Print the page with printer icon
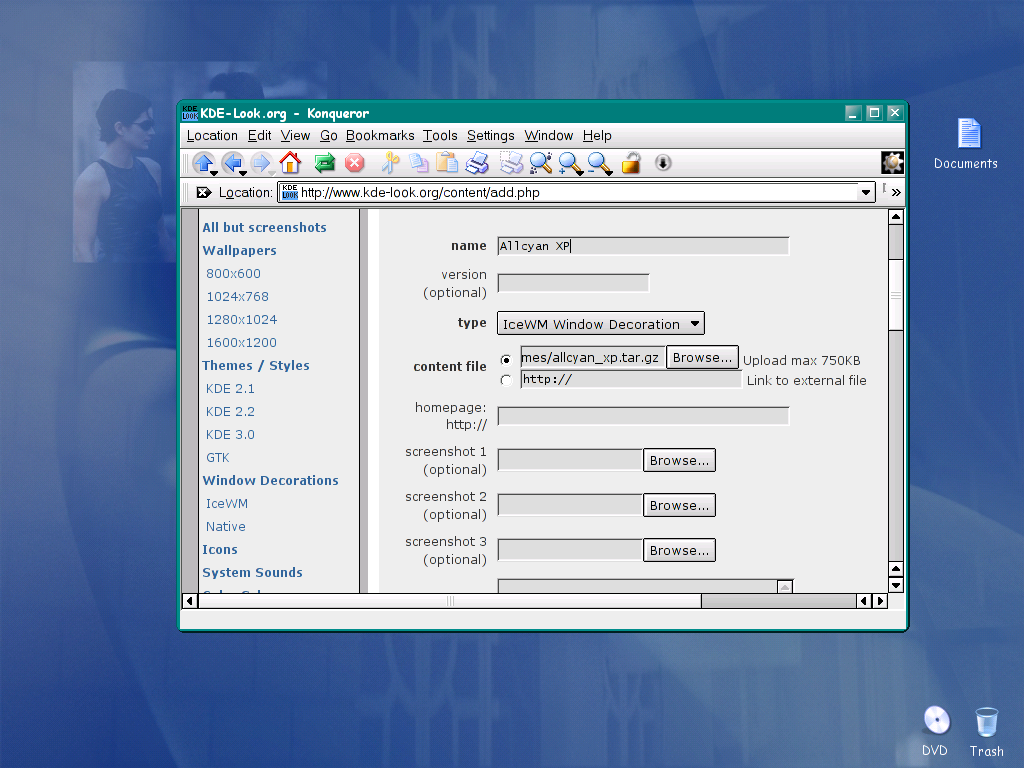The width and height of the screenshot is (1024, 768). click(477, 163)
